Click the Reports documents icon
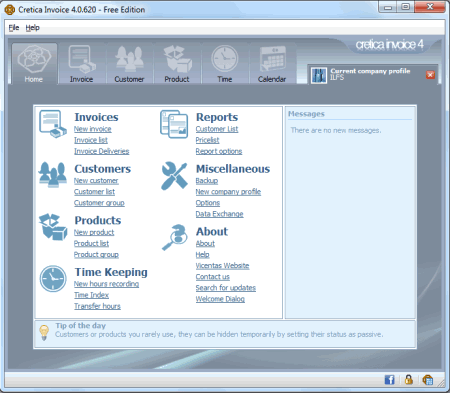The width and height of the screenshot is (450, 393). click(174, 124)
